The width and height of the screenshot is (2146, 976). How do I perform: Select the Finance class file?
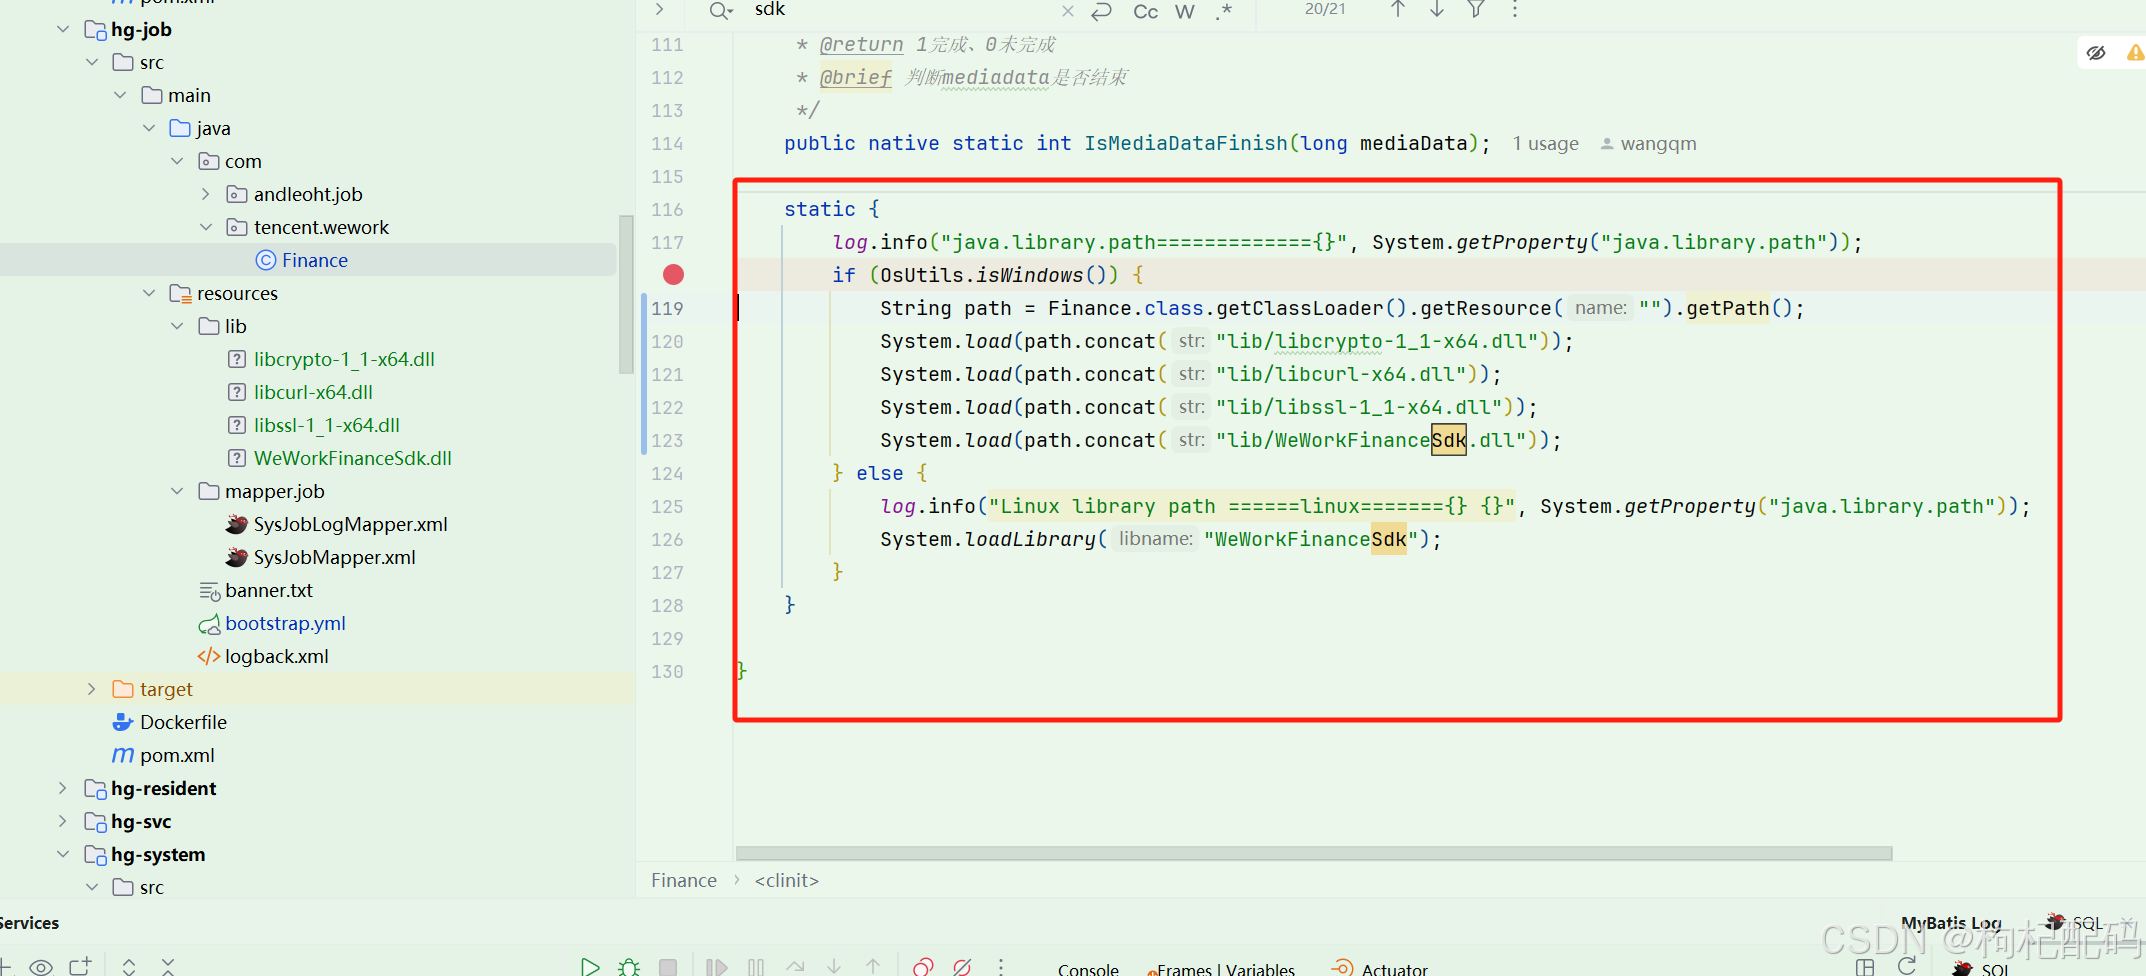click(314, 260)
